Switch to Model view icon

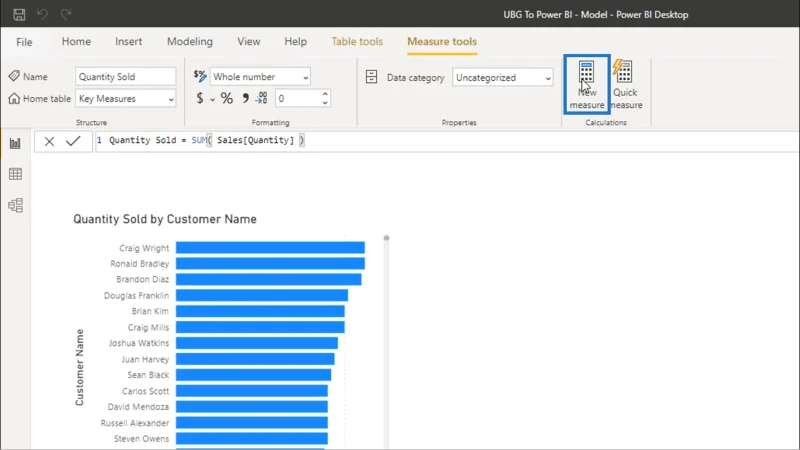click(15, 205)
